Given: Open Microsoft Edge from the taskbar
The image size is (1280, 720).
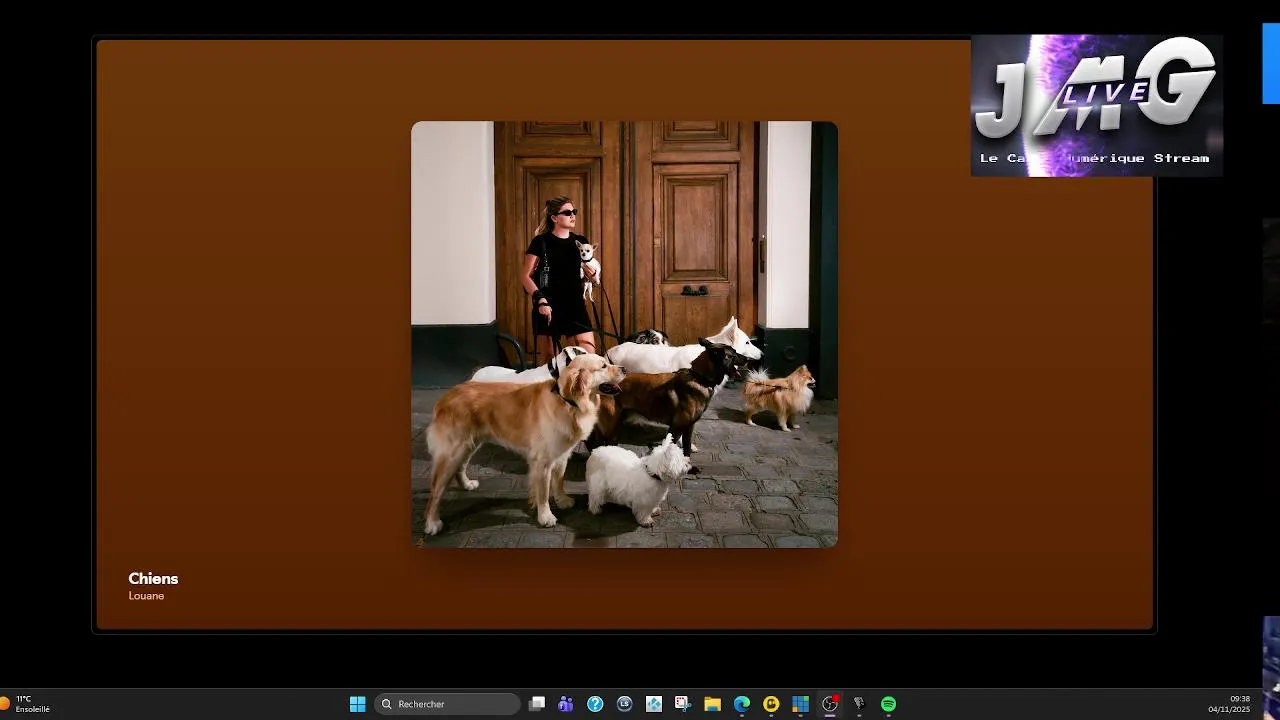Looking at the screenshot, I should pos(742,704).
